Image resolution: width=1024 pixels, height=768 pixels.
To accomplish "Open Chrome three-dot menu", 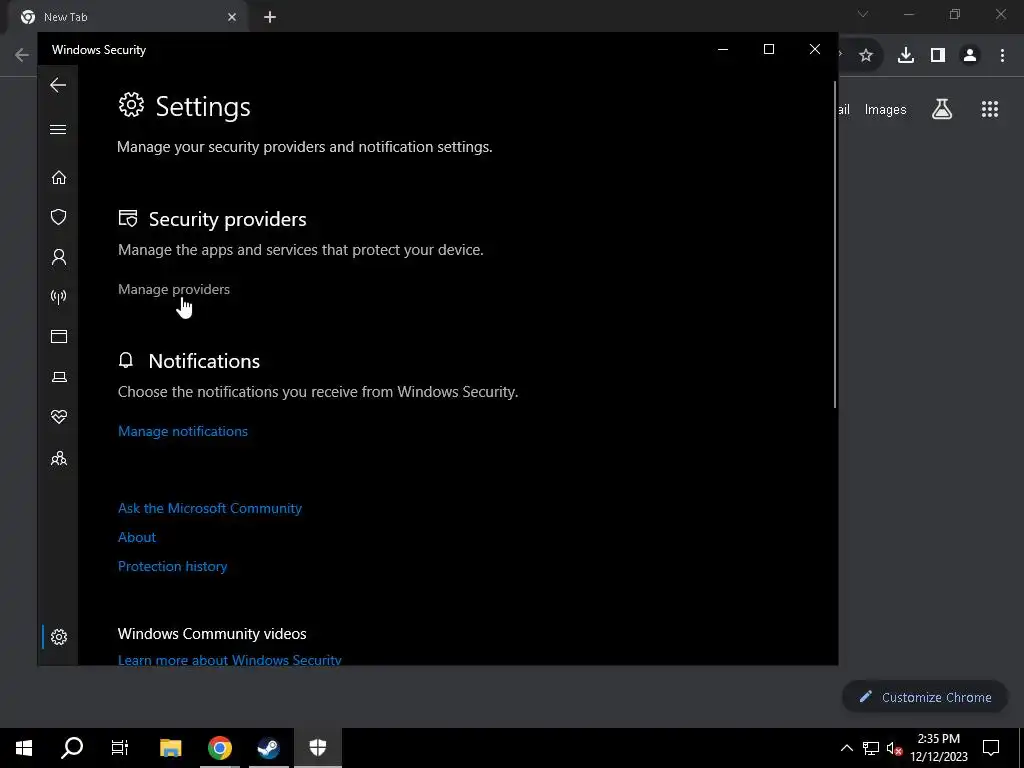I will point(1002,56).
